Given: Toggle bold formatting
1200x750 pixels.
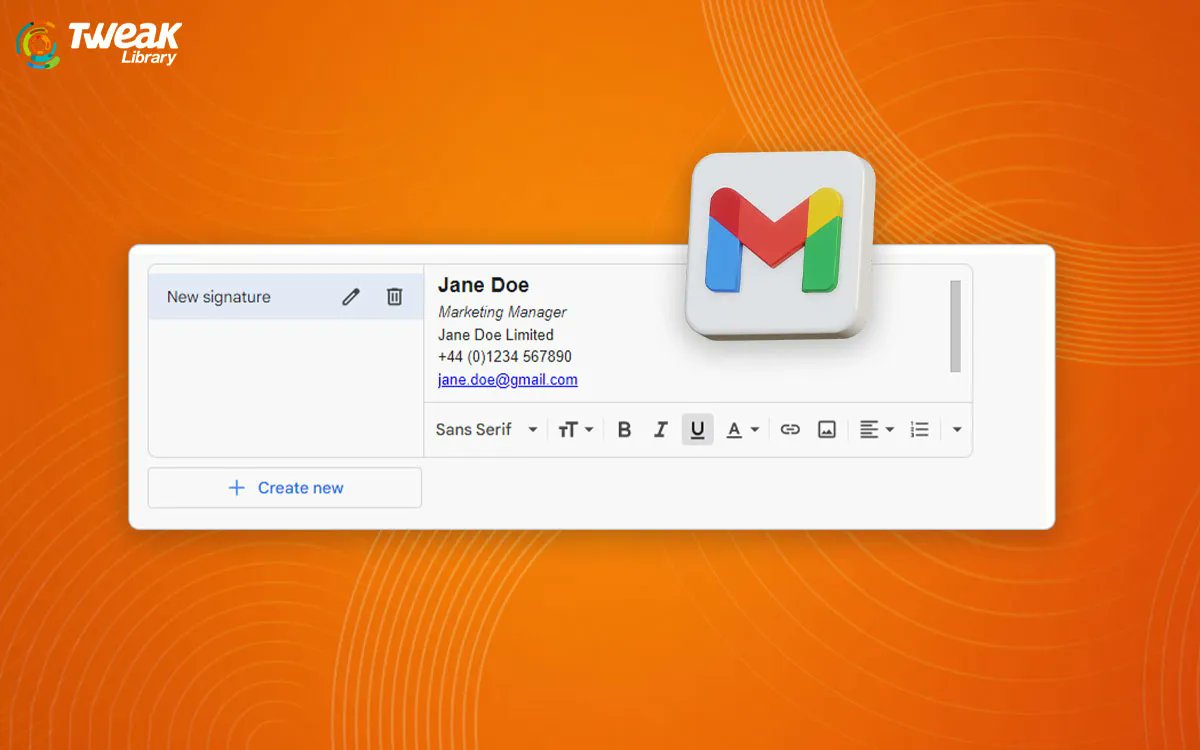Looking at the screenshot, I should click(625, 429).
